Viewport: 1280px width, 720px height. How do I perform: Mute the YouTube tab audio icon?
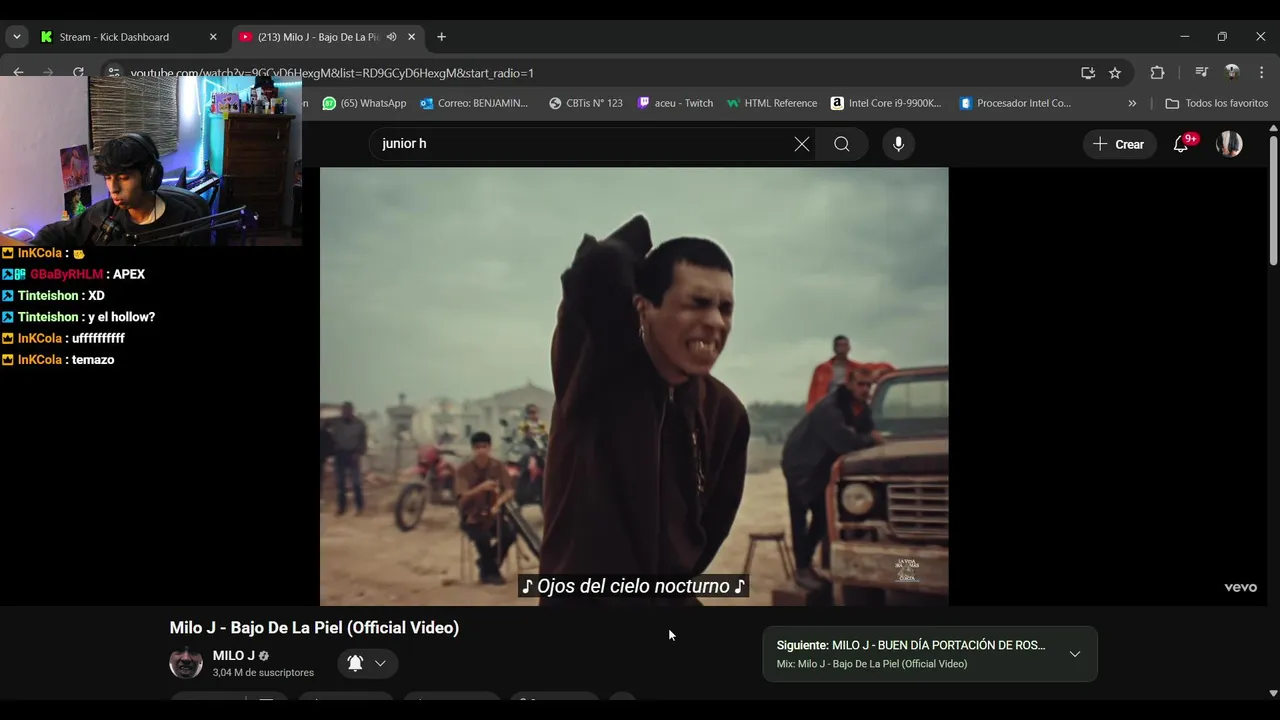[392, 37]
